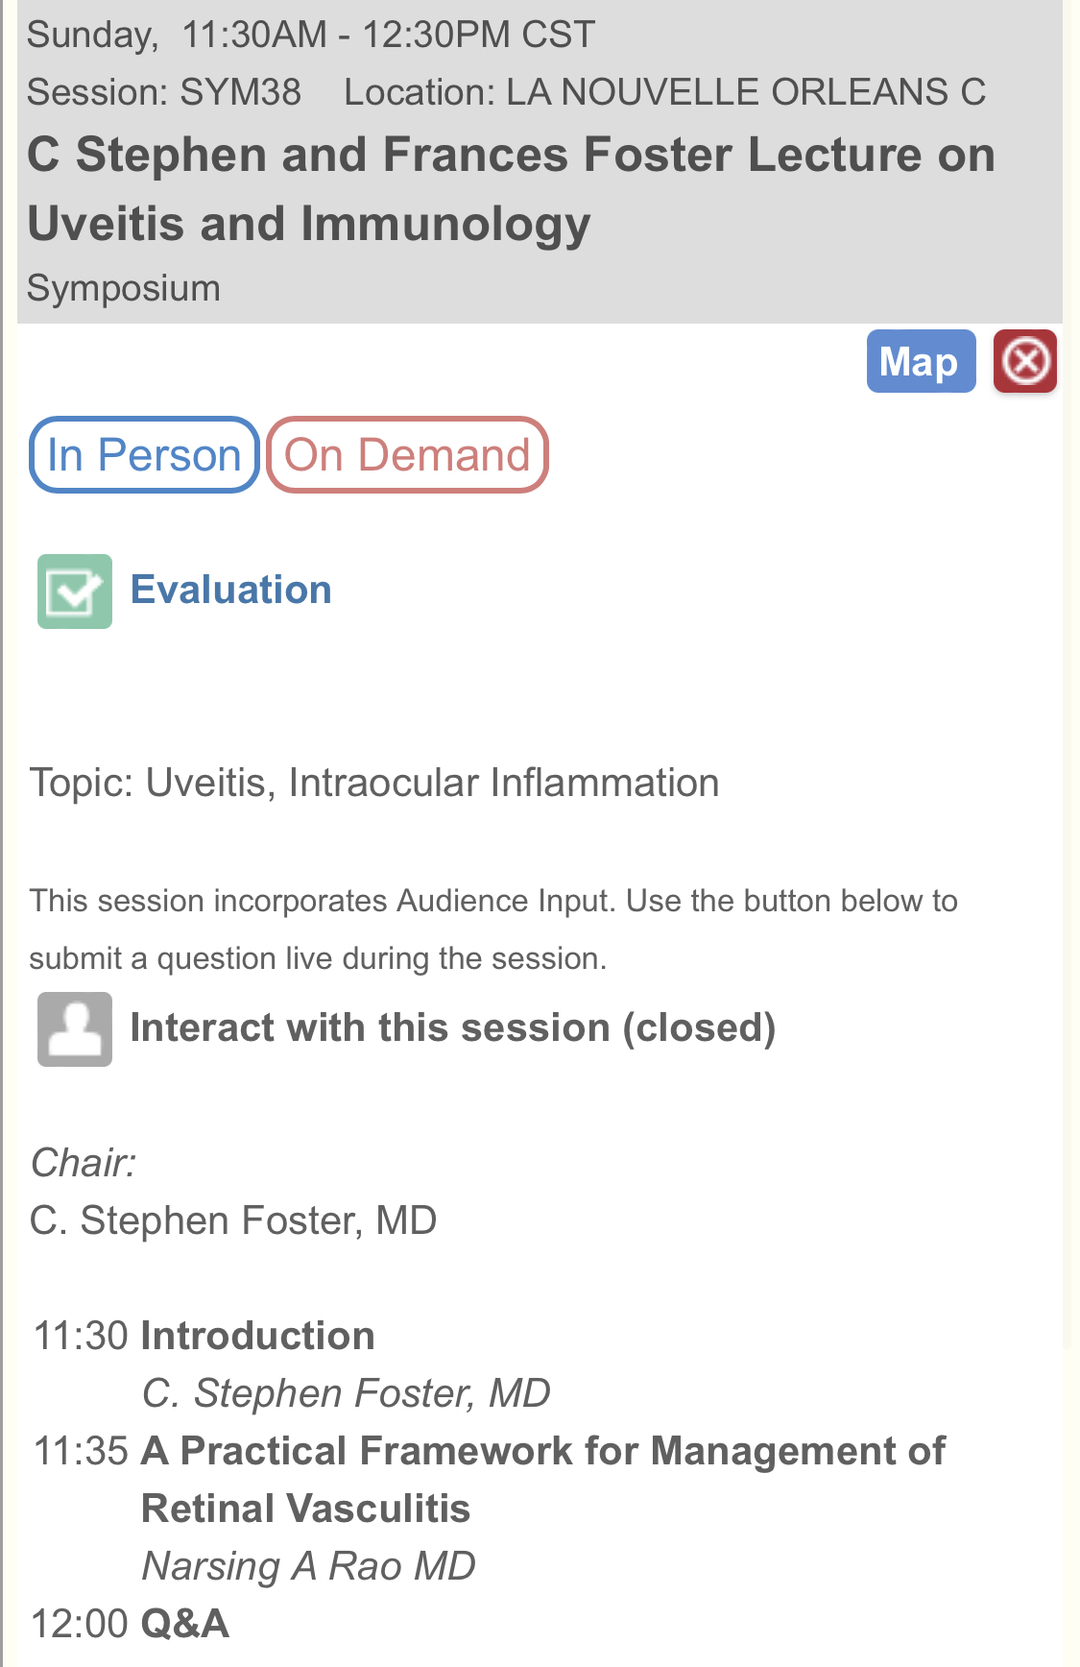Click the Topic: Uveitis, Intraocular Inflammation line

pyautogui.click(x=374, y=783)
